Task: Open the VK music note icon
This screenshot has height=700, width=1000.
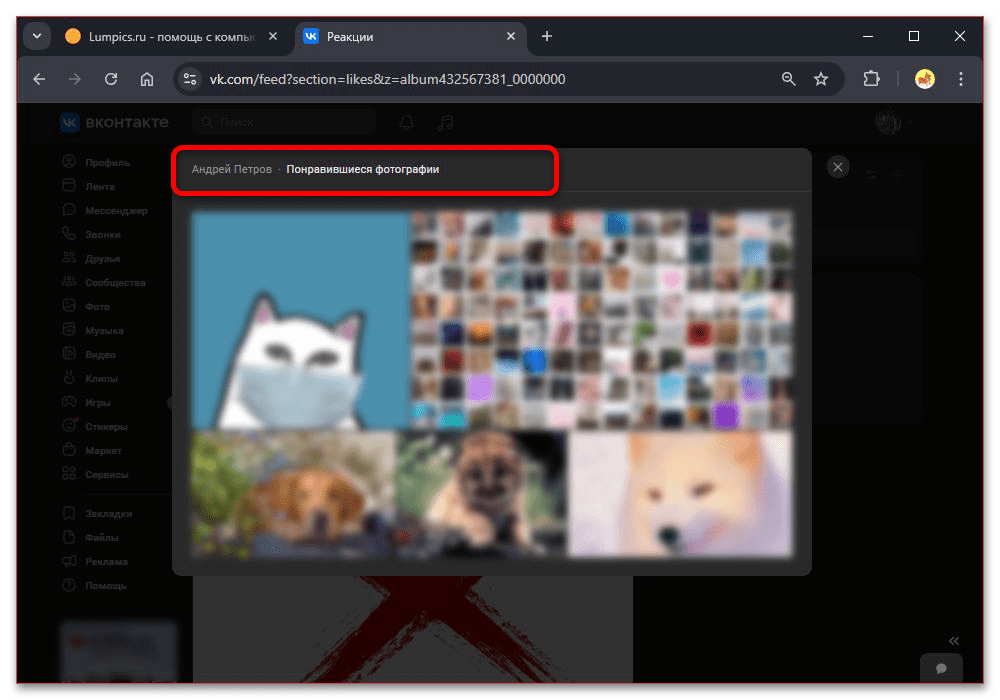Action: [x=446, y=122]
